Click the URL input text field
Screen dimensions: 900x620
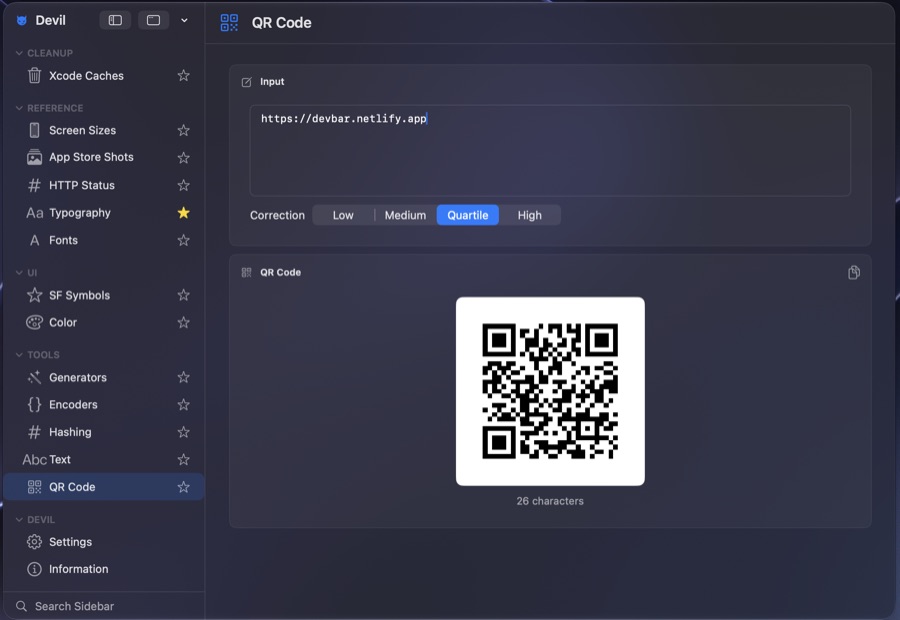point(550,150)
